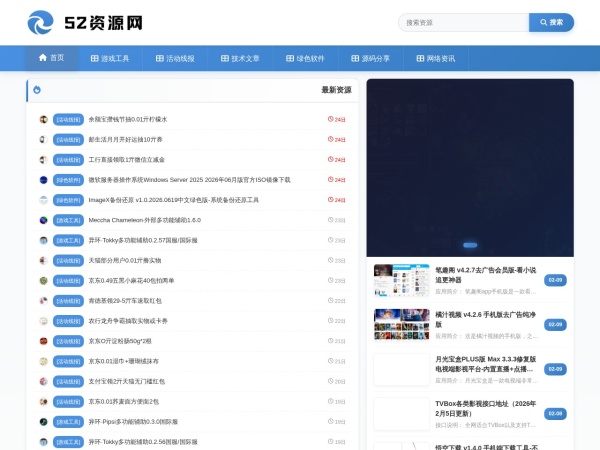Click the avatar beside 京东0.01荞麦面 post
Screen dimensions: 600x450
pos(44,401)
